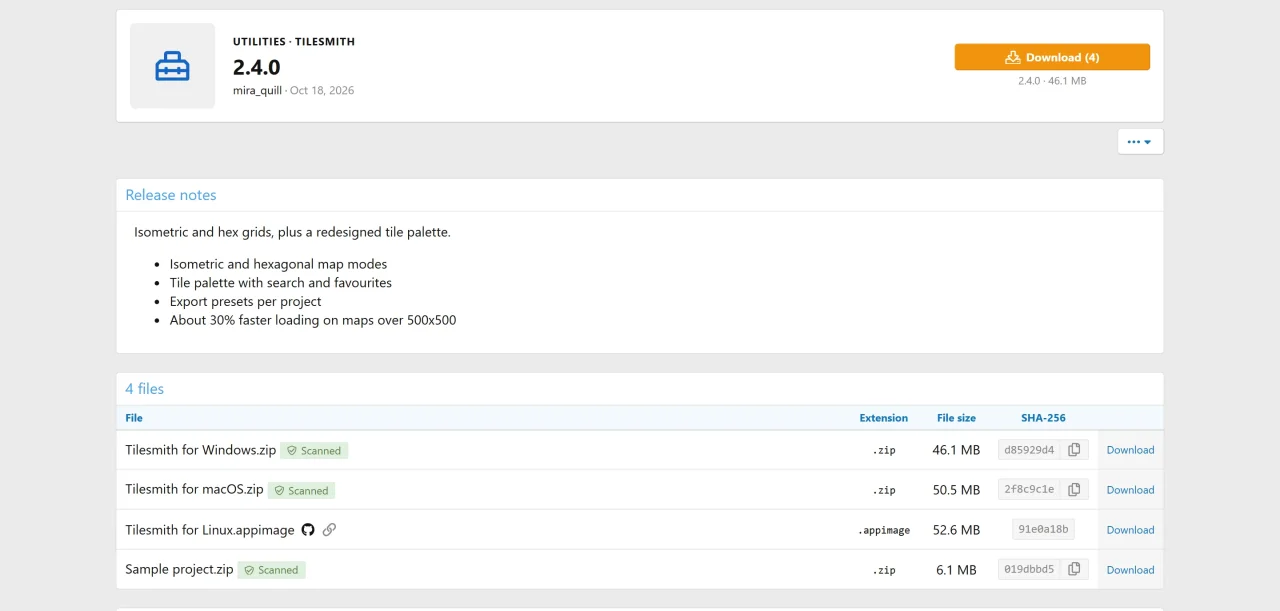Click the Release notes heading
Screen dimensions: 1280x611
171,195
